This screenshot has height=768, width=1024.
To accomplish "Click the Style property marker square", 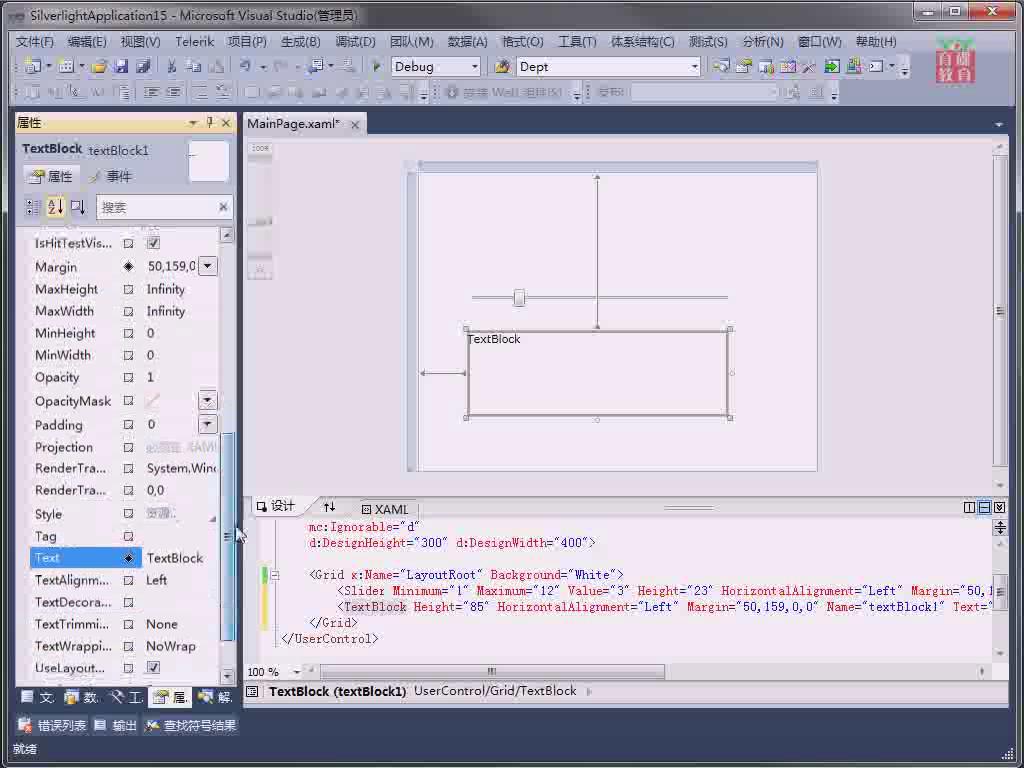I will [x=129, y=514].
